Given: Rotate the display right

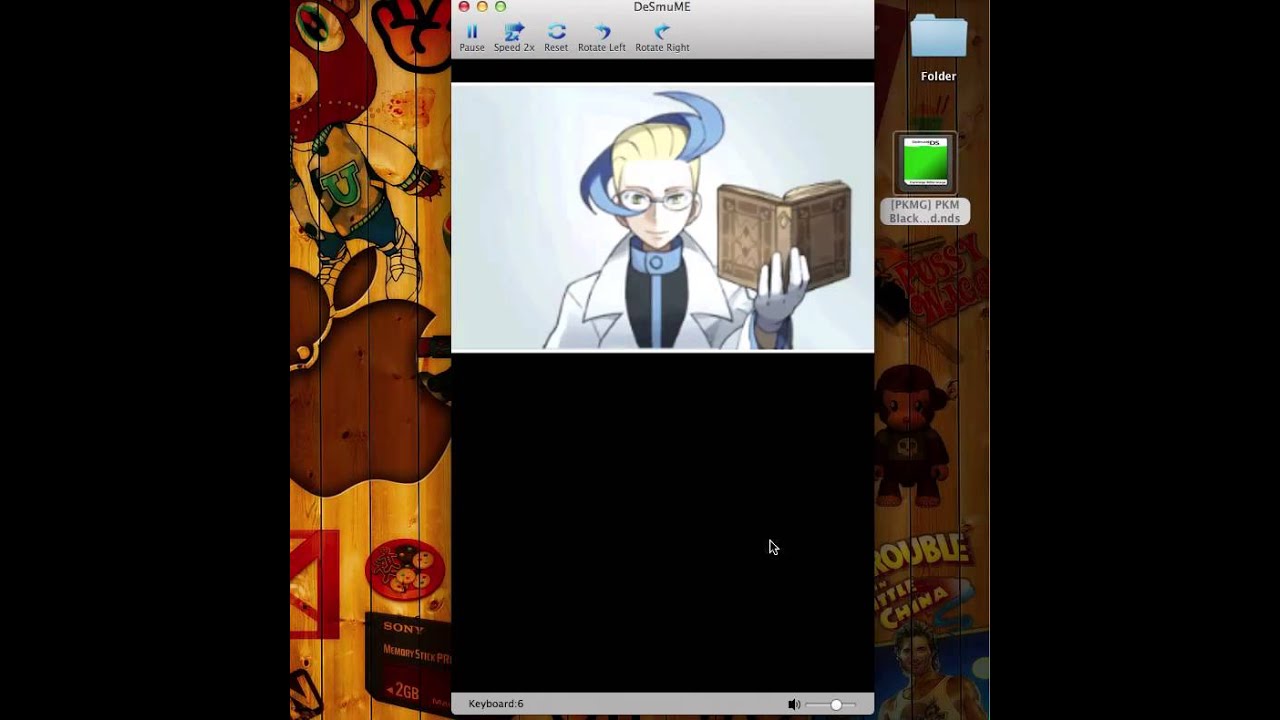Looking at the screenshot, I should click(662, 38).
